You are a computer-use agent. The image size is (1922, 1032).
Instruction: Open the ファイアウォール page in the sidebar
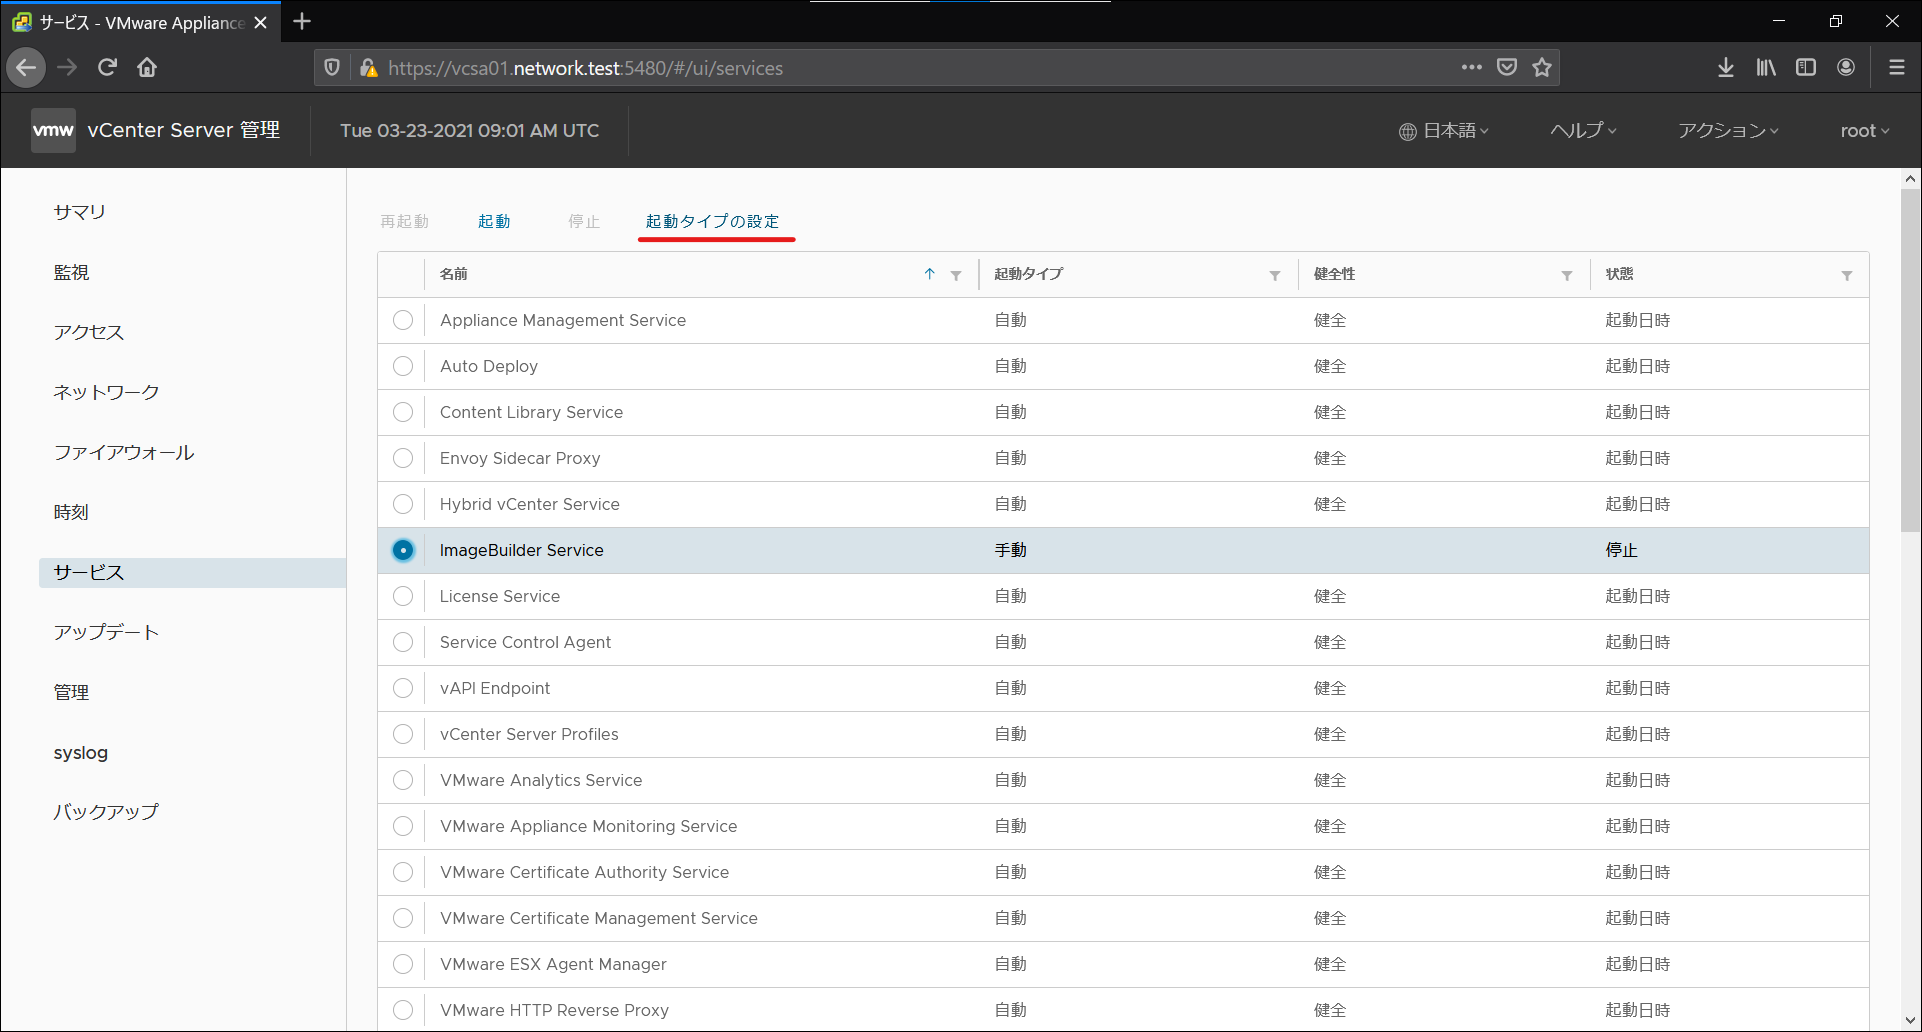click(x=124, y=452)
